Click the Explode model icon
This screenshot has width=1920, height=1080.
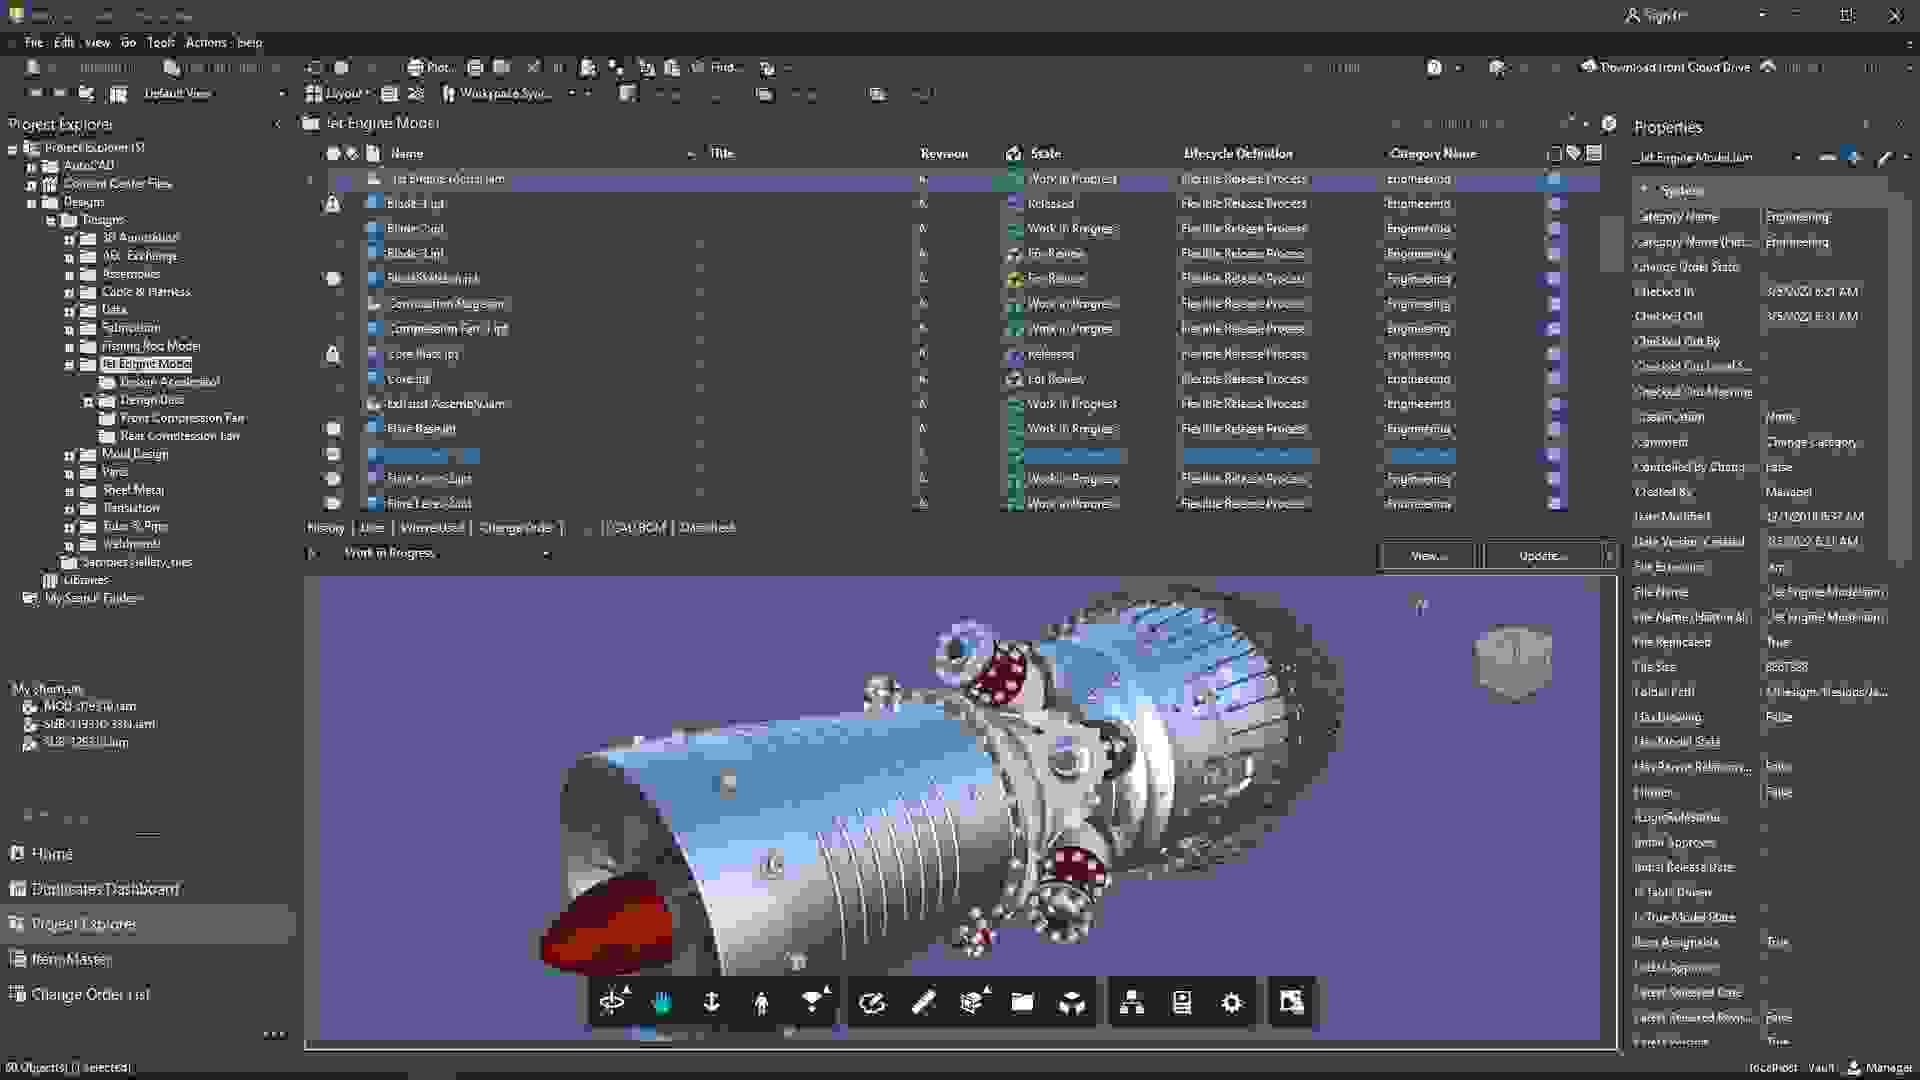click(1072, 1003)
